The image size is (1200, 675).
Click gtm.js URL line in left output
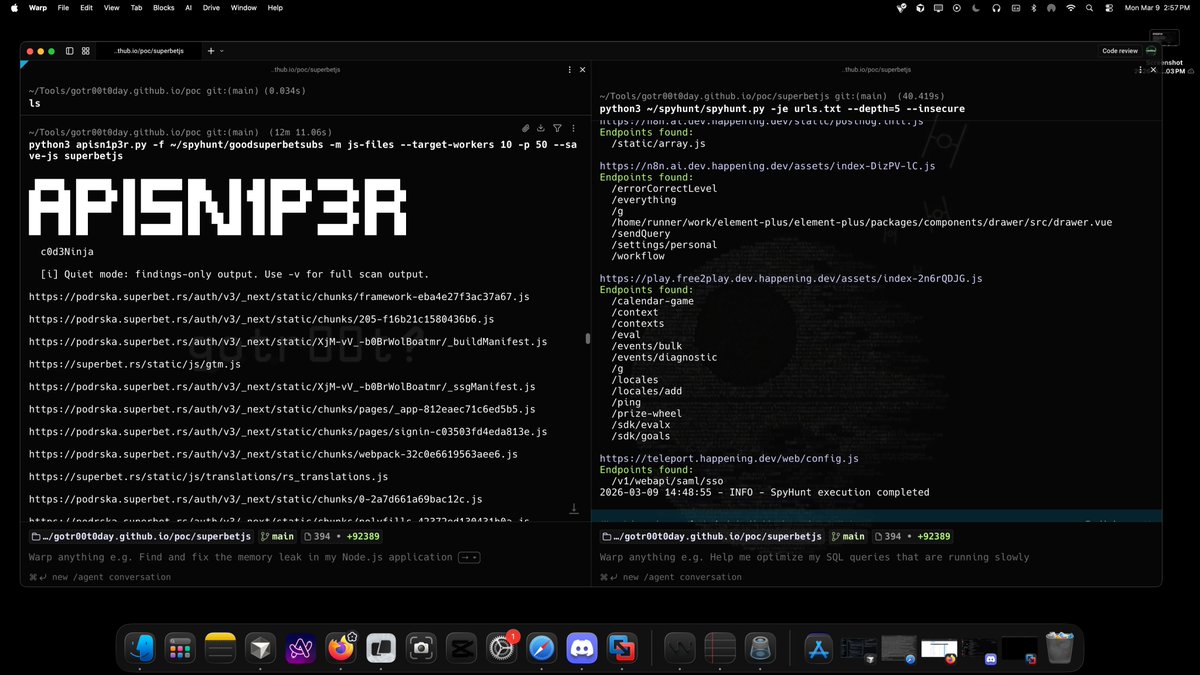click(x=135, y=364)
